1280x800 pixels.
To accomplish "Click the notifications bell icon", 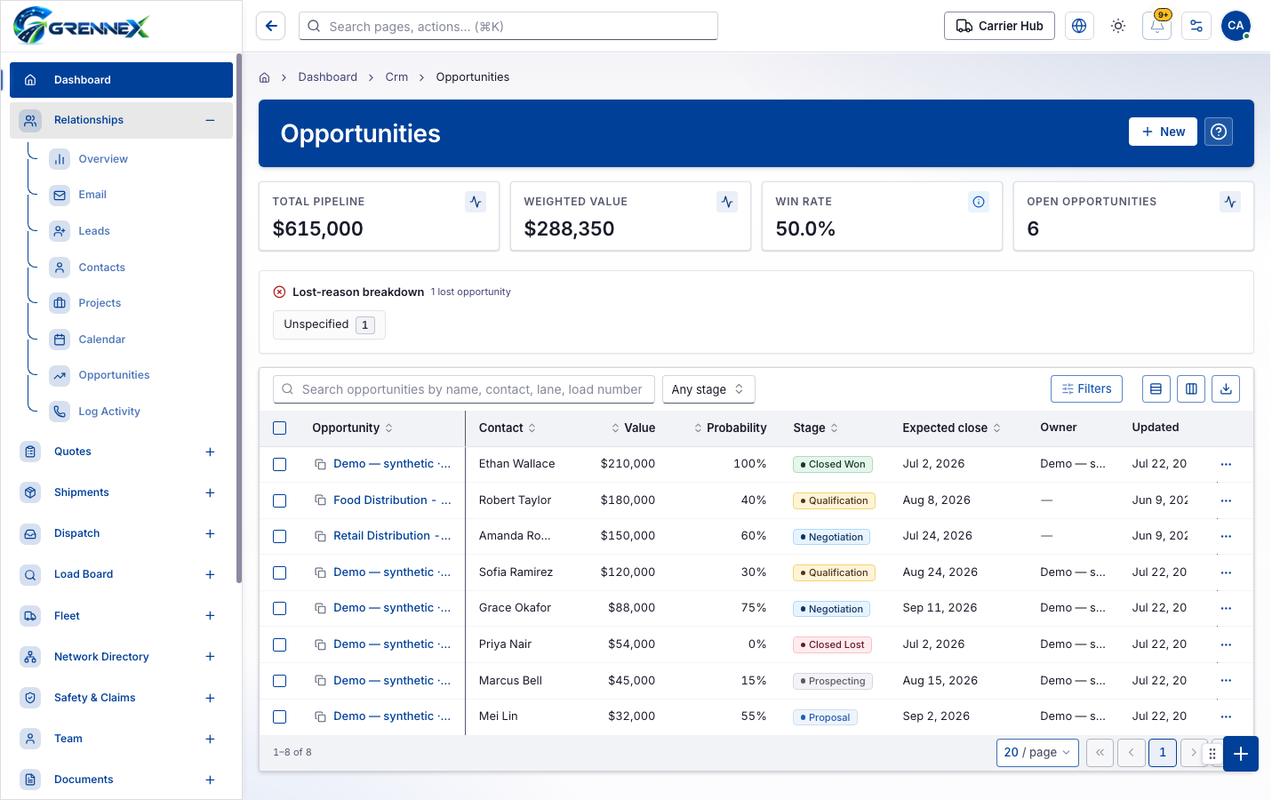I will click(1157, 26).
